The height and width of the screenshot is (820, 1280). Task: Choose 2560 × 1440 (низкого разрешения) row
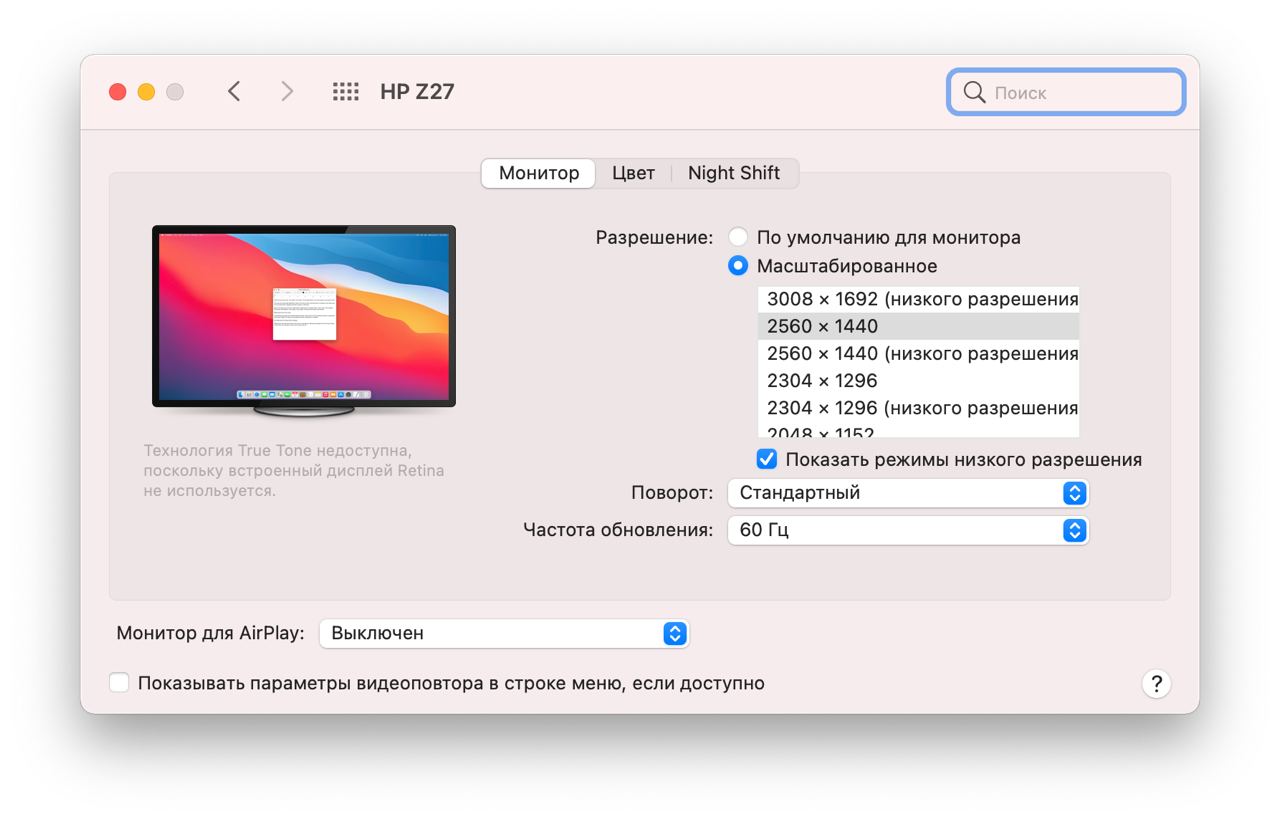tap(919, 353)
